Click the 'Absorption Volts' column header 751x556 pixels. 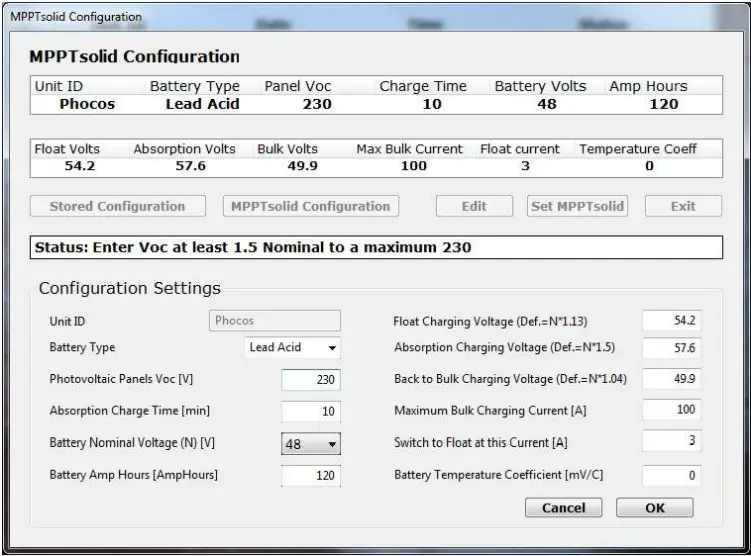pos(184,149)
